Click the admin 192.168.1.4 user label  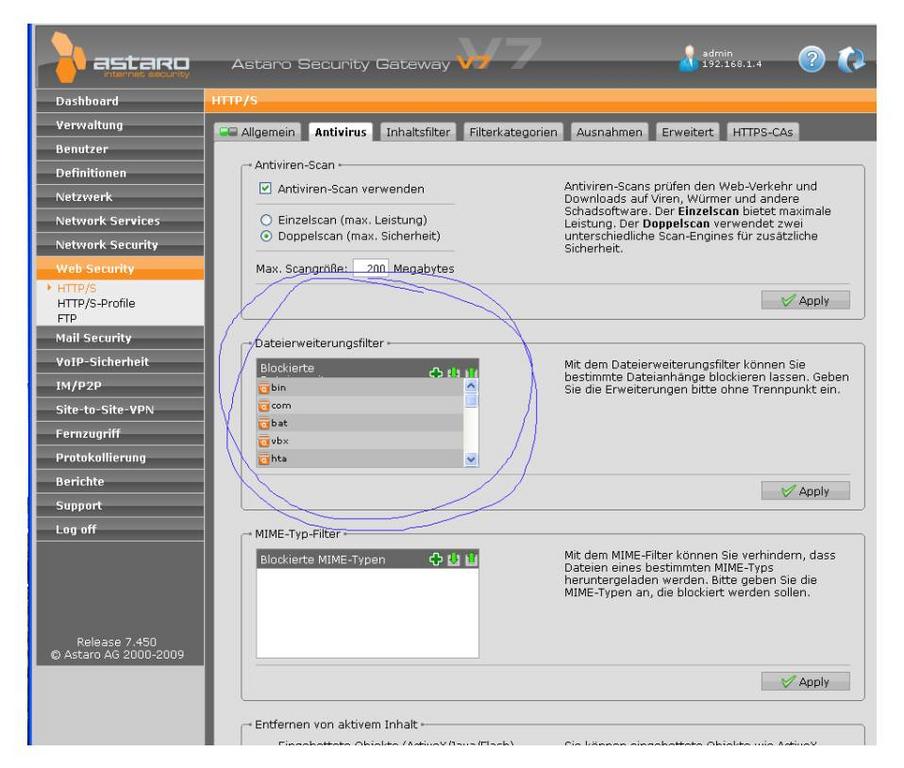732,58
